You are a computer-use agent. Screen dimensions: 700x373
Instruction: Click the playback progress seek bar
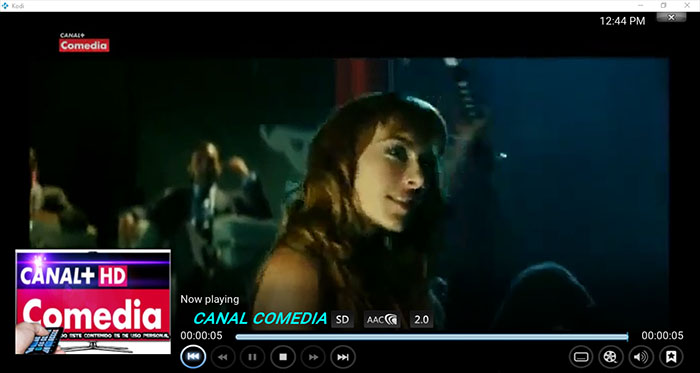[432, 337]
